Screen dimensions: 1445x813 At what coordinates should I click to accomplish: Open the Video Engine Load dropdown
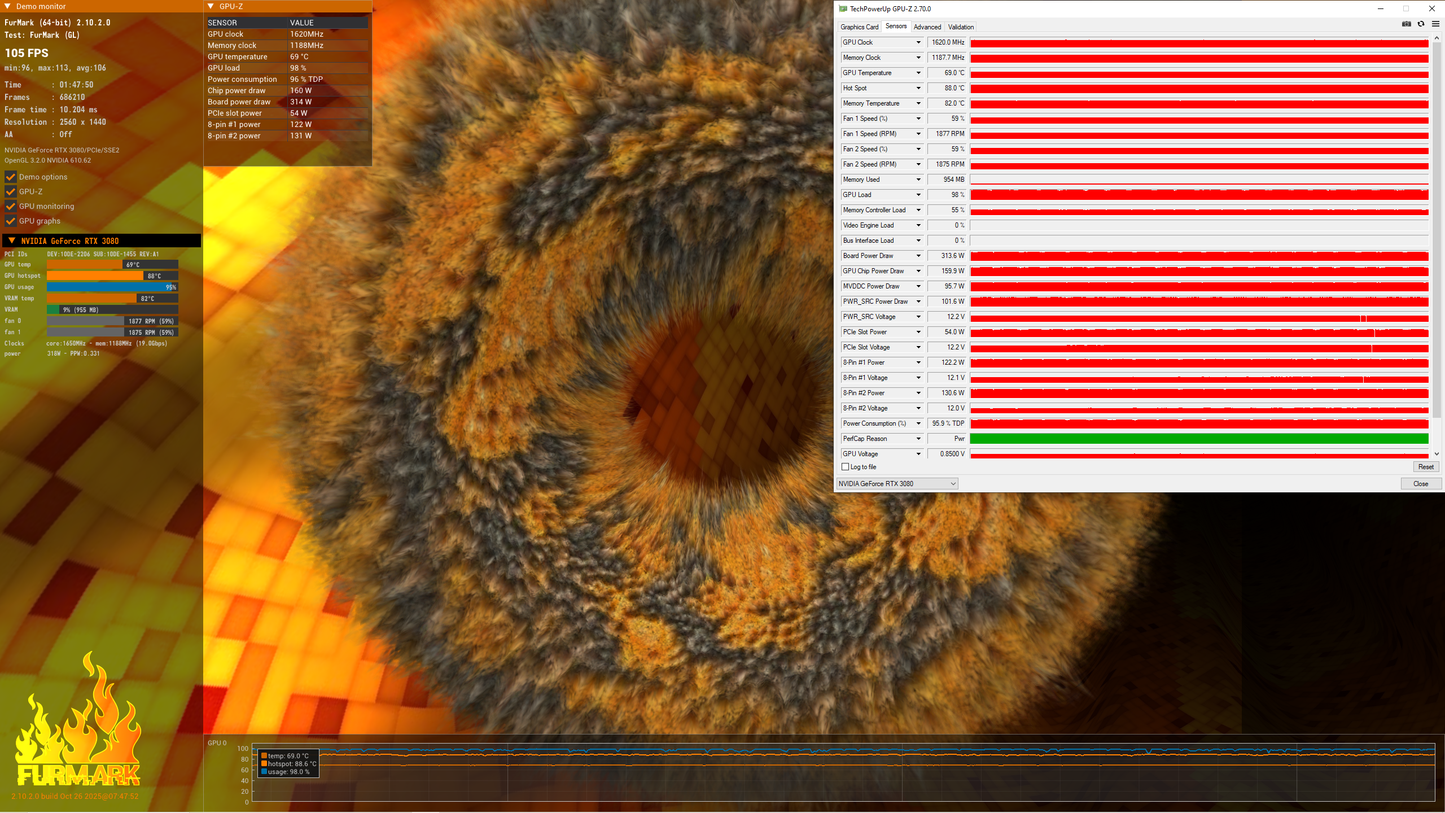(x=918, y=226)
